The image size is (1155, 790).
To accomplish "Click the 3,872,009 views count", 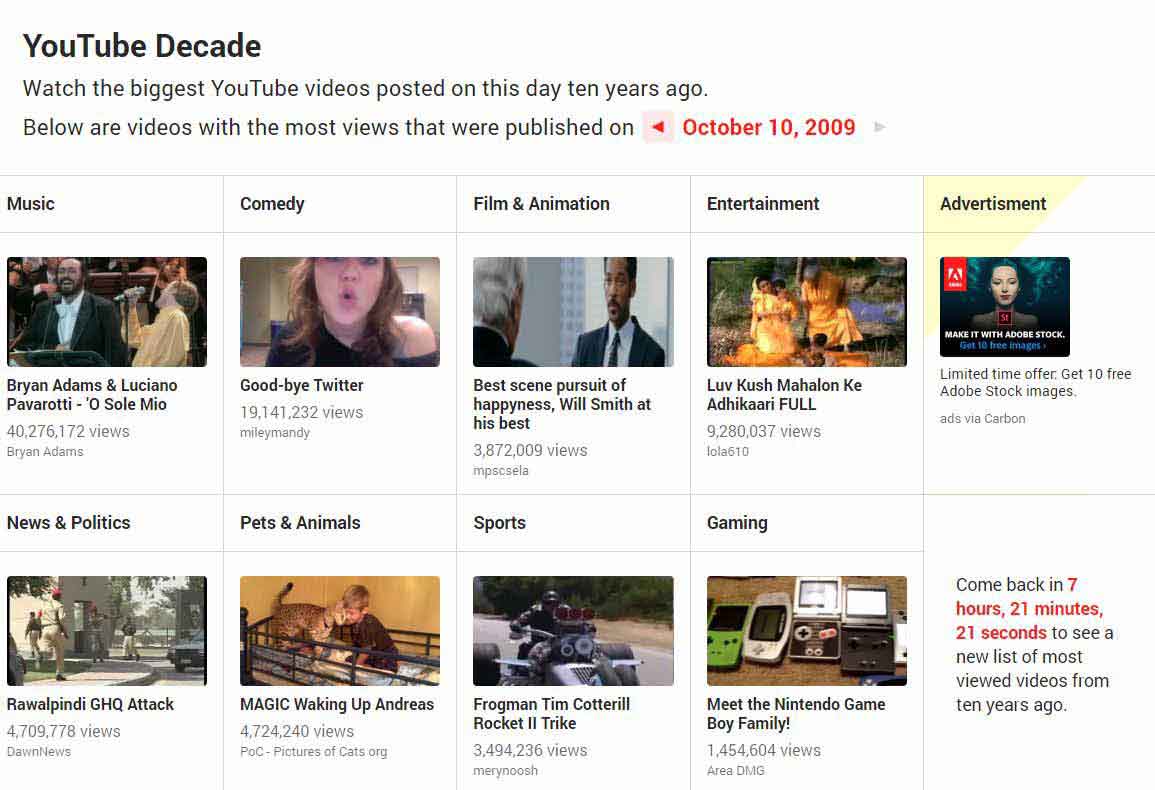I will pos(530,450).
